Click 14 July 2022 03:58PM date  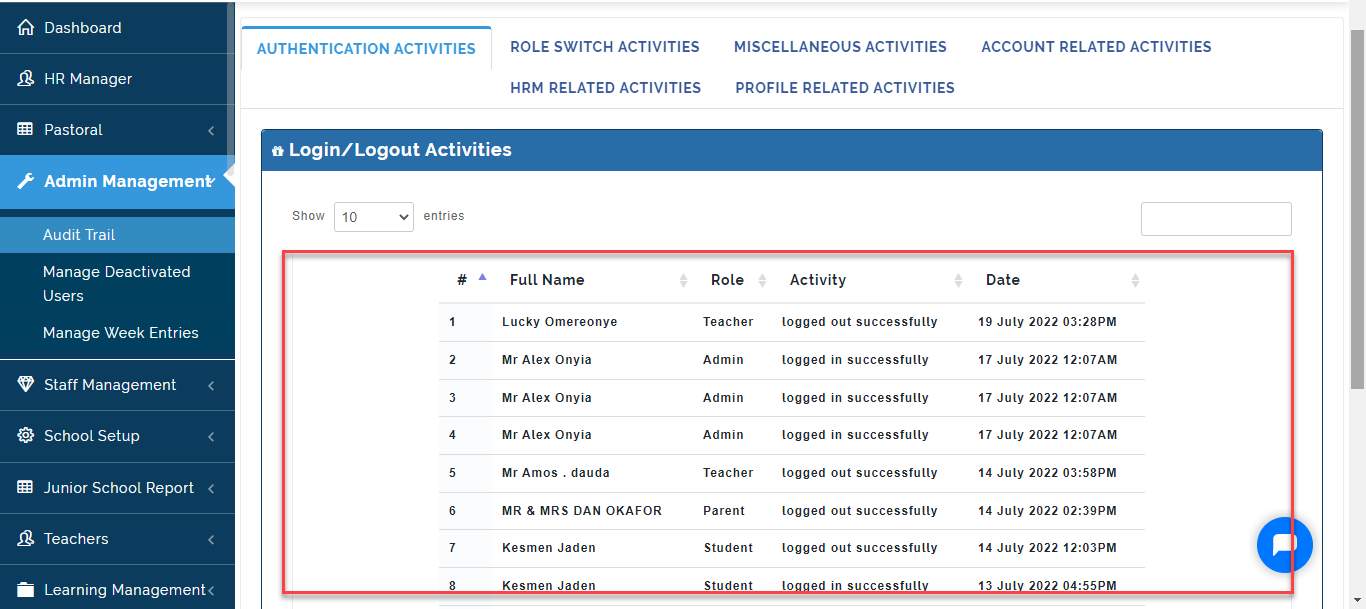pos(1048,473)
